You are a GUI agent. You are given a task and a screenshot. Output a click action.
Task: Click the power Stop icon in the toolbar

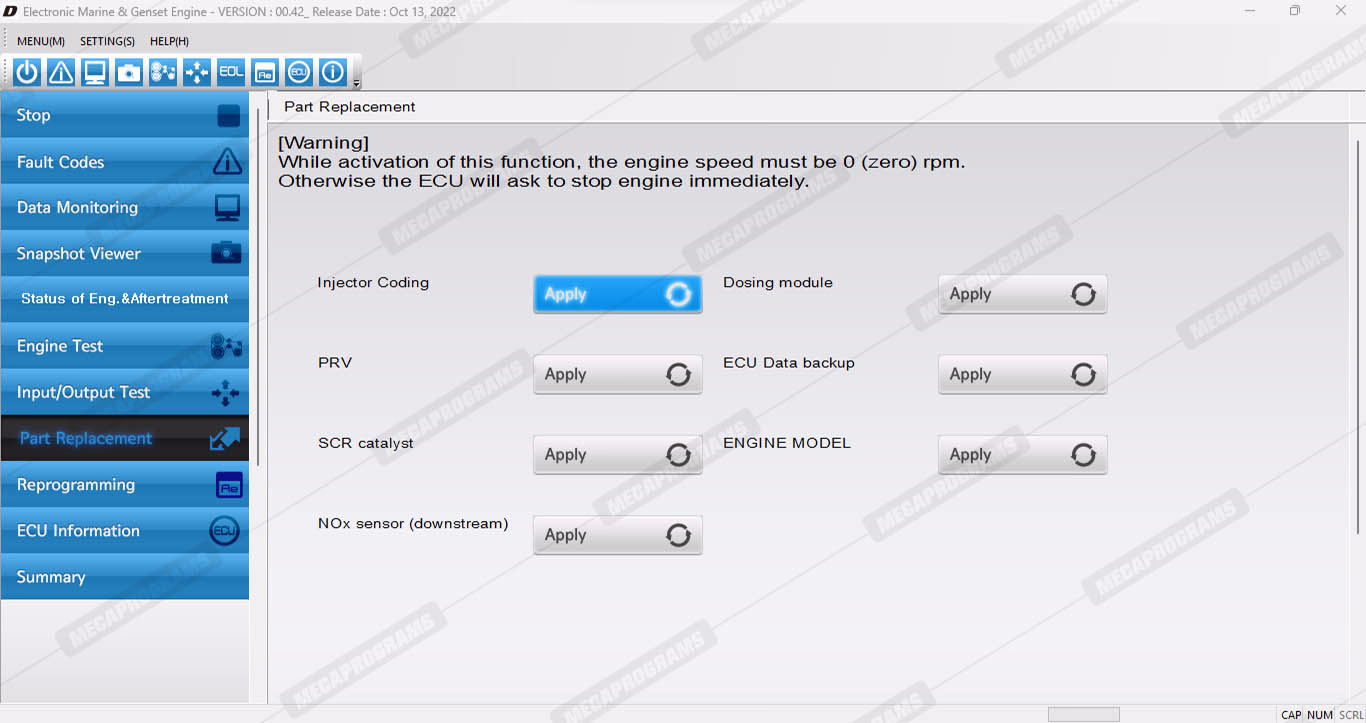coord(27,72)
